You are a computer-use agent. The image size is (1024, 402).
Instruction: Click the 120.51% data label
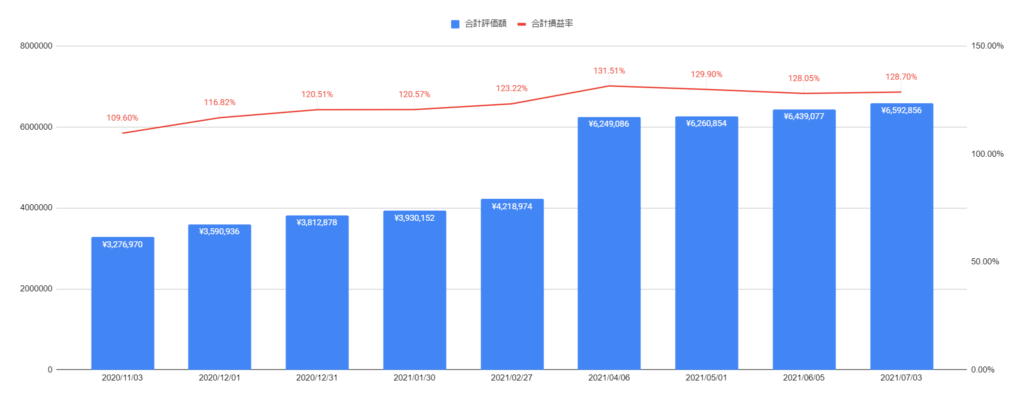pos(317,95)
